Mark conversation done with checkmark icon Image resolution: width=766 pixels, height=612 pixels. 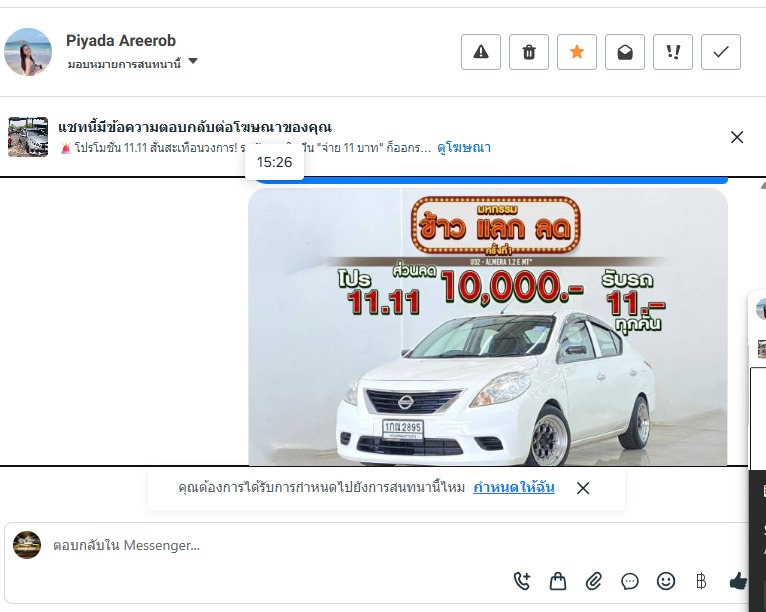pos(721,52)
